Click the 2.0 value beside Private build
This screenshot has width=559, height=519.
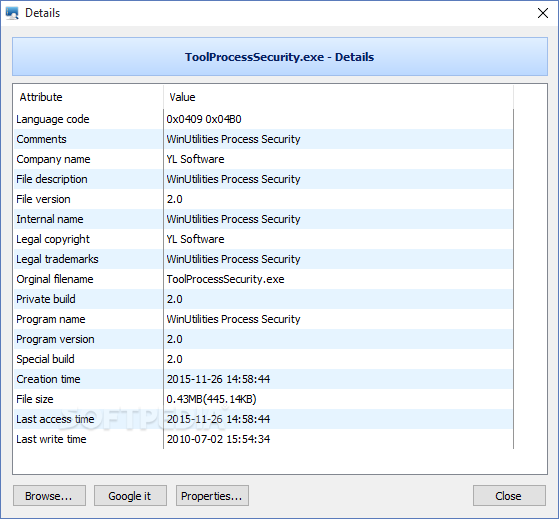[174, 299]
